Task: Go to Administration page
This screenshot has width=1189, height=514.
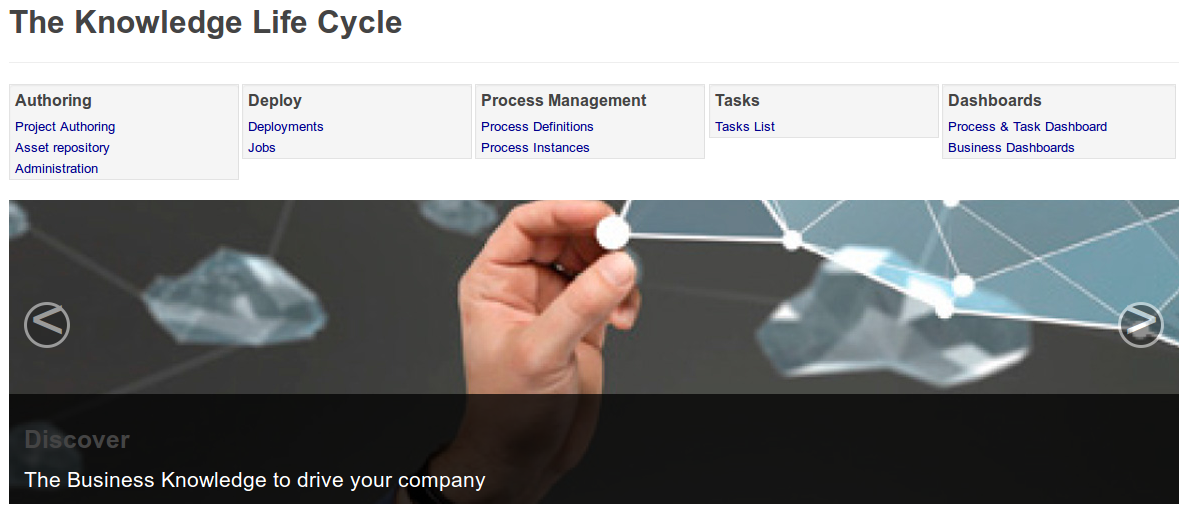Action: 57,169
